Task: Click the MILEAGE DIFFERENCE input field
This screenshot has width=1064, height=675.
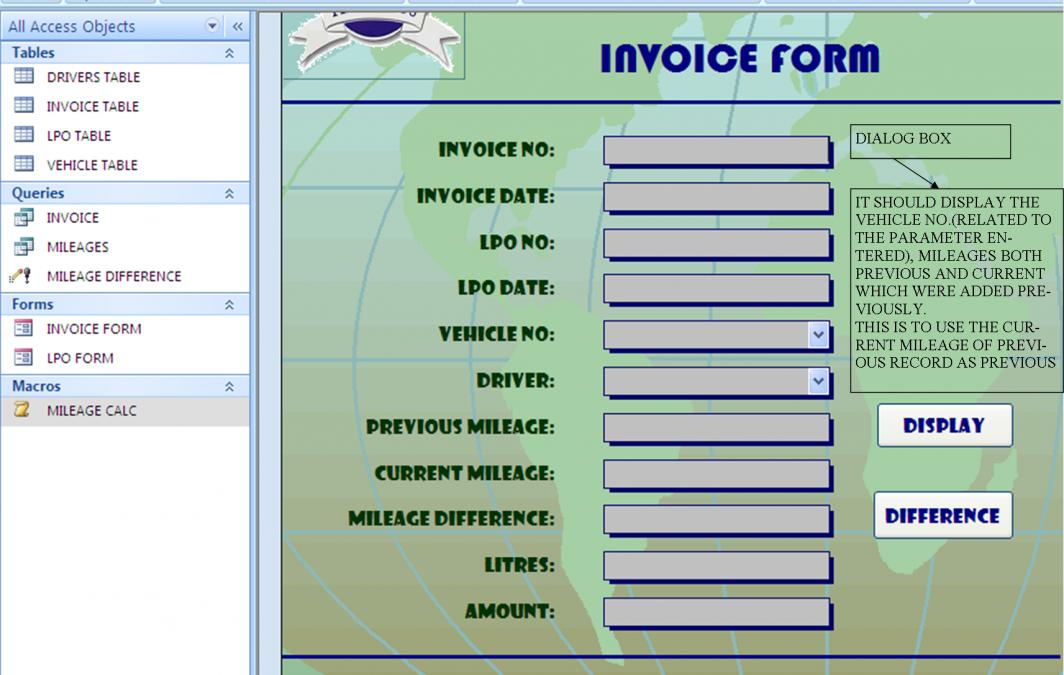Action: [x=717, y=520]
